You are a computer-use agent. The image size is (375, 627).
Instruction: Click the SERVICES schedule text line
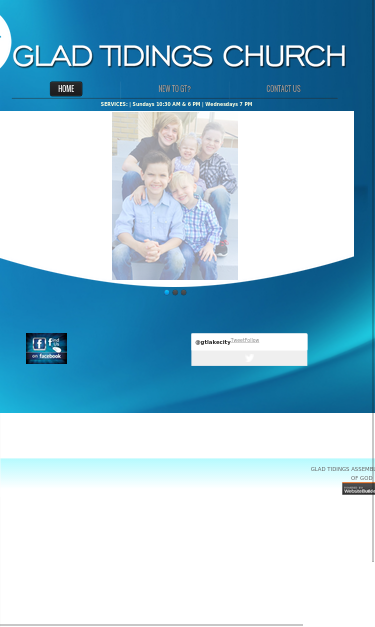coord(176,104)
